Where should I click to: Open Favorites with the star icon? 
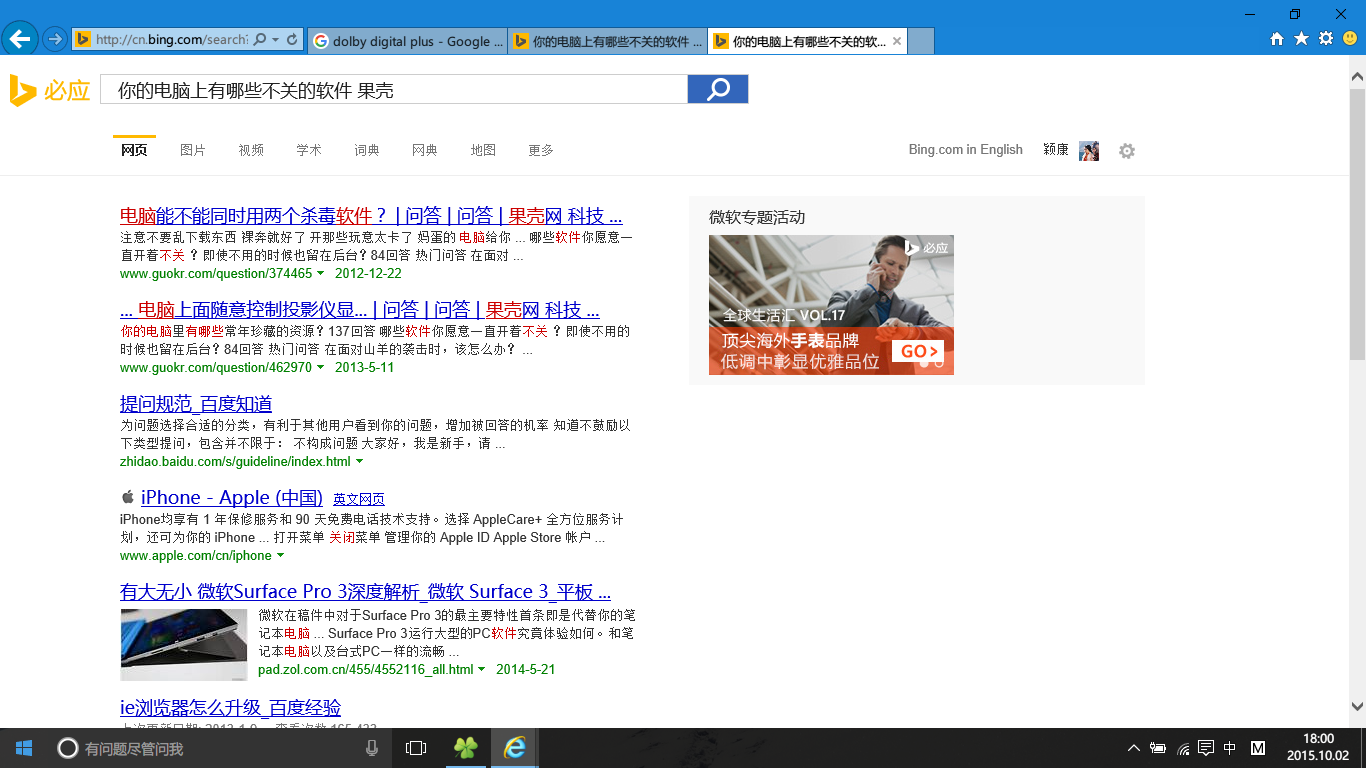(1301, 39)
